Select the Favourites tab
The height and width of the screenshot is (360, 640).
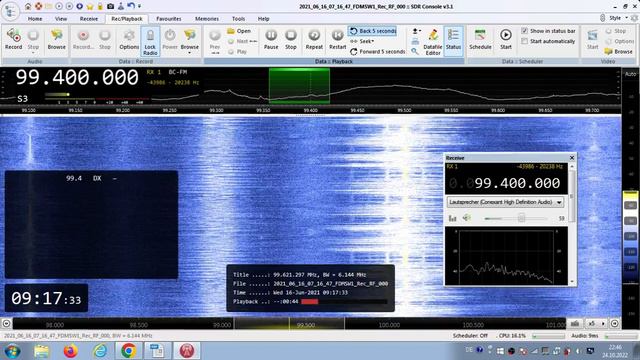[x=169, y=19]
